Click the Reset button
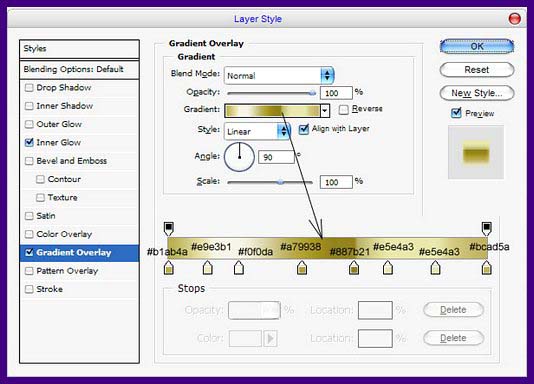 pos(477,70)
